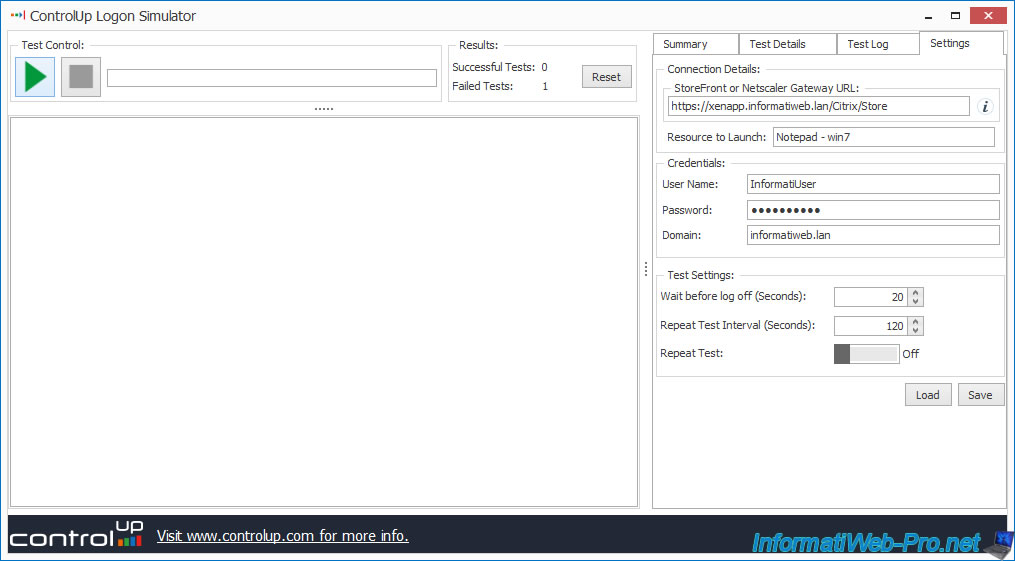Click the info icon beside the StoreFront URL
The width and height of the screenshot is (1015, 561).
click(x=985, y=107)
